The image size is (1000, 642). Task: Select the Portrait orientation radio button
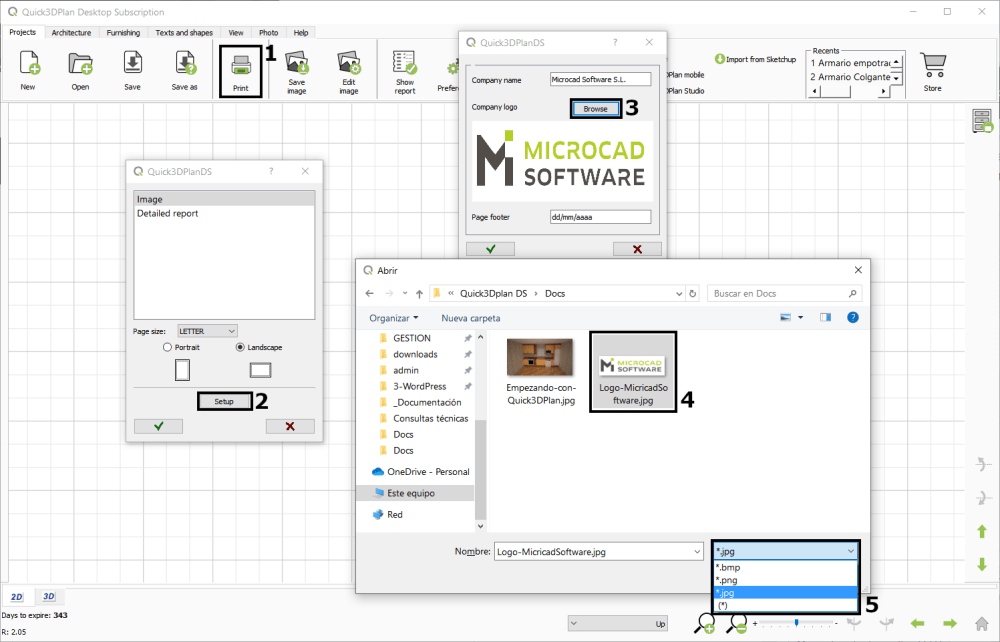pyautogui.click(x=167, y=347)
